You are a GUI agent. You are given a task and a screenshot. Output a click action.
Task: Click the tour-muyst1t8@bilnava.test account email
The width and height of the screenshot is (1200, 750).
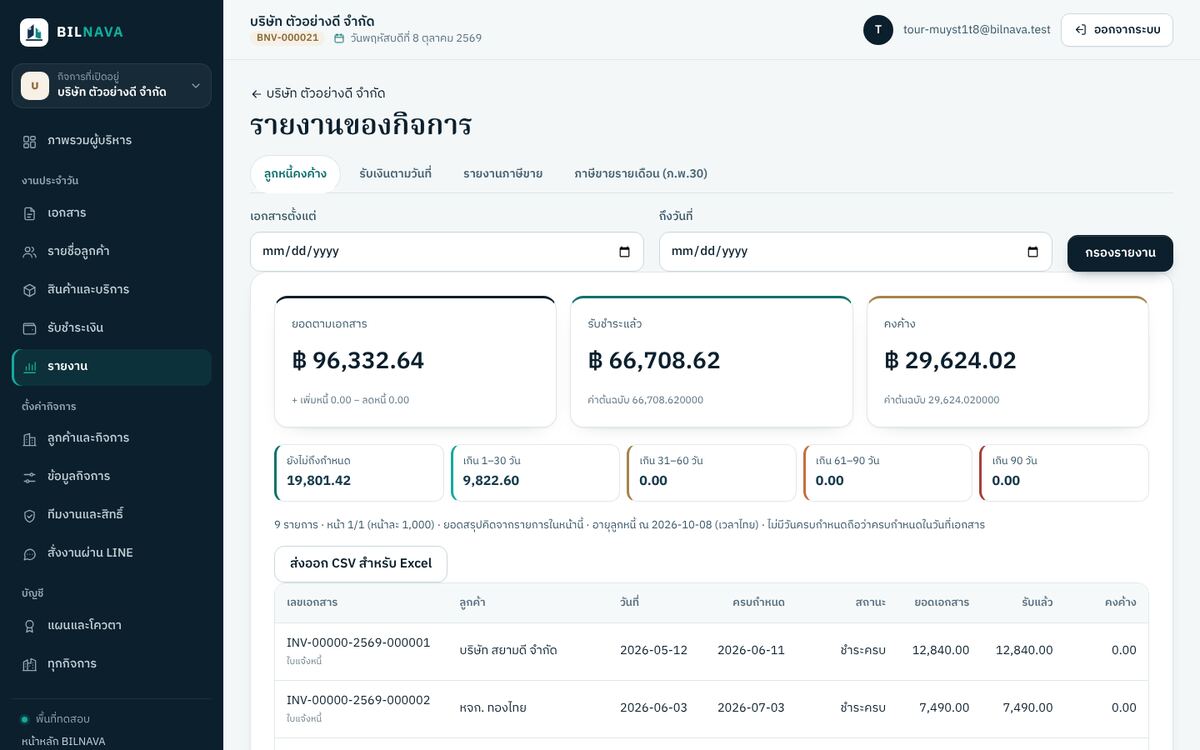(977, 30)
